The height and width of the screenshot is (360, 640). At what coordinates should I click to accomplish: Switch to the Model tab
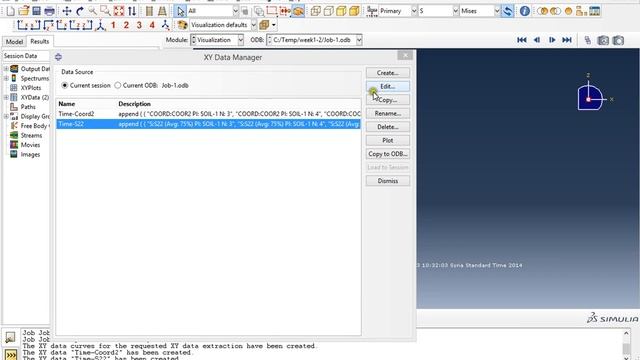[x=14, y=42]
